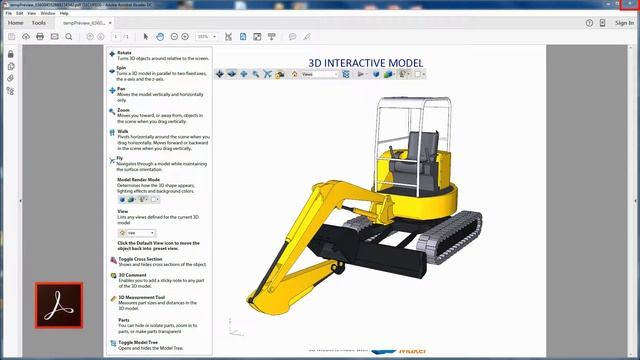This screenshot has height=360, width=640.
Task: Click the Default View home icon
Action: 294,74
